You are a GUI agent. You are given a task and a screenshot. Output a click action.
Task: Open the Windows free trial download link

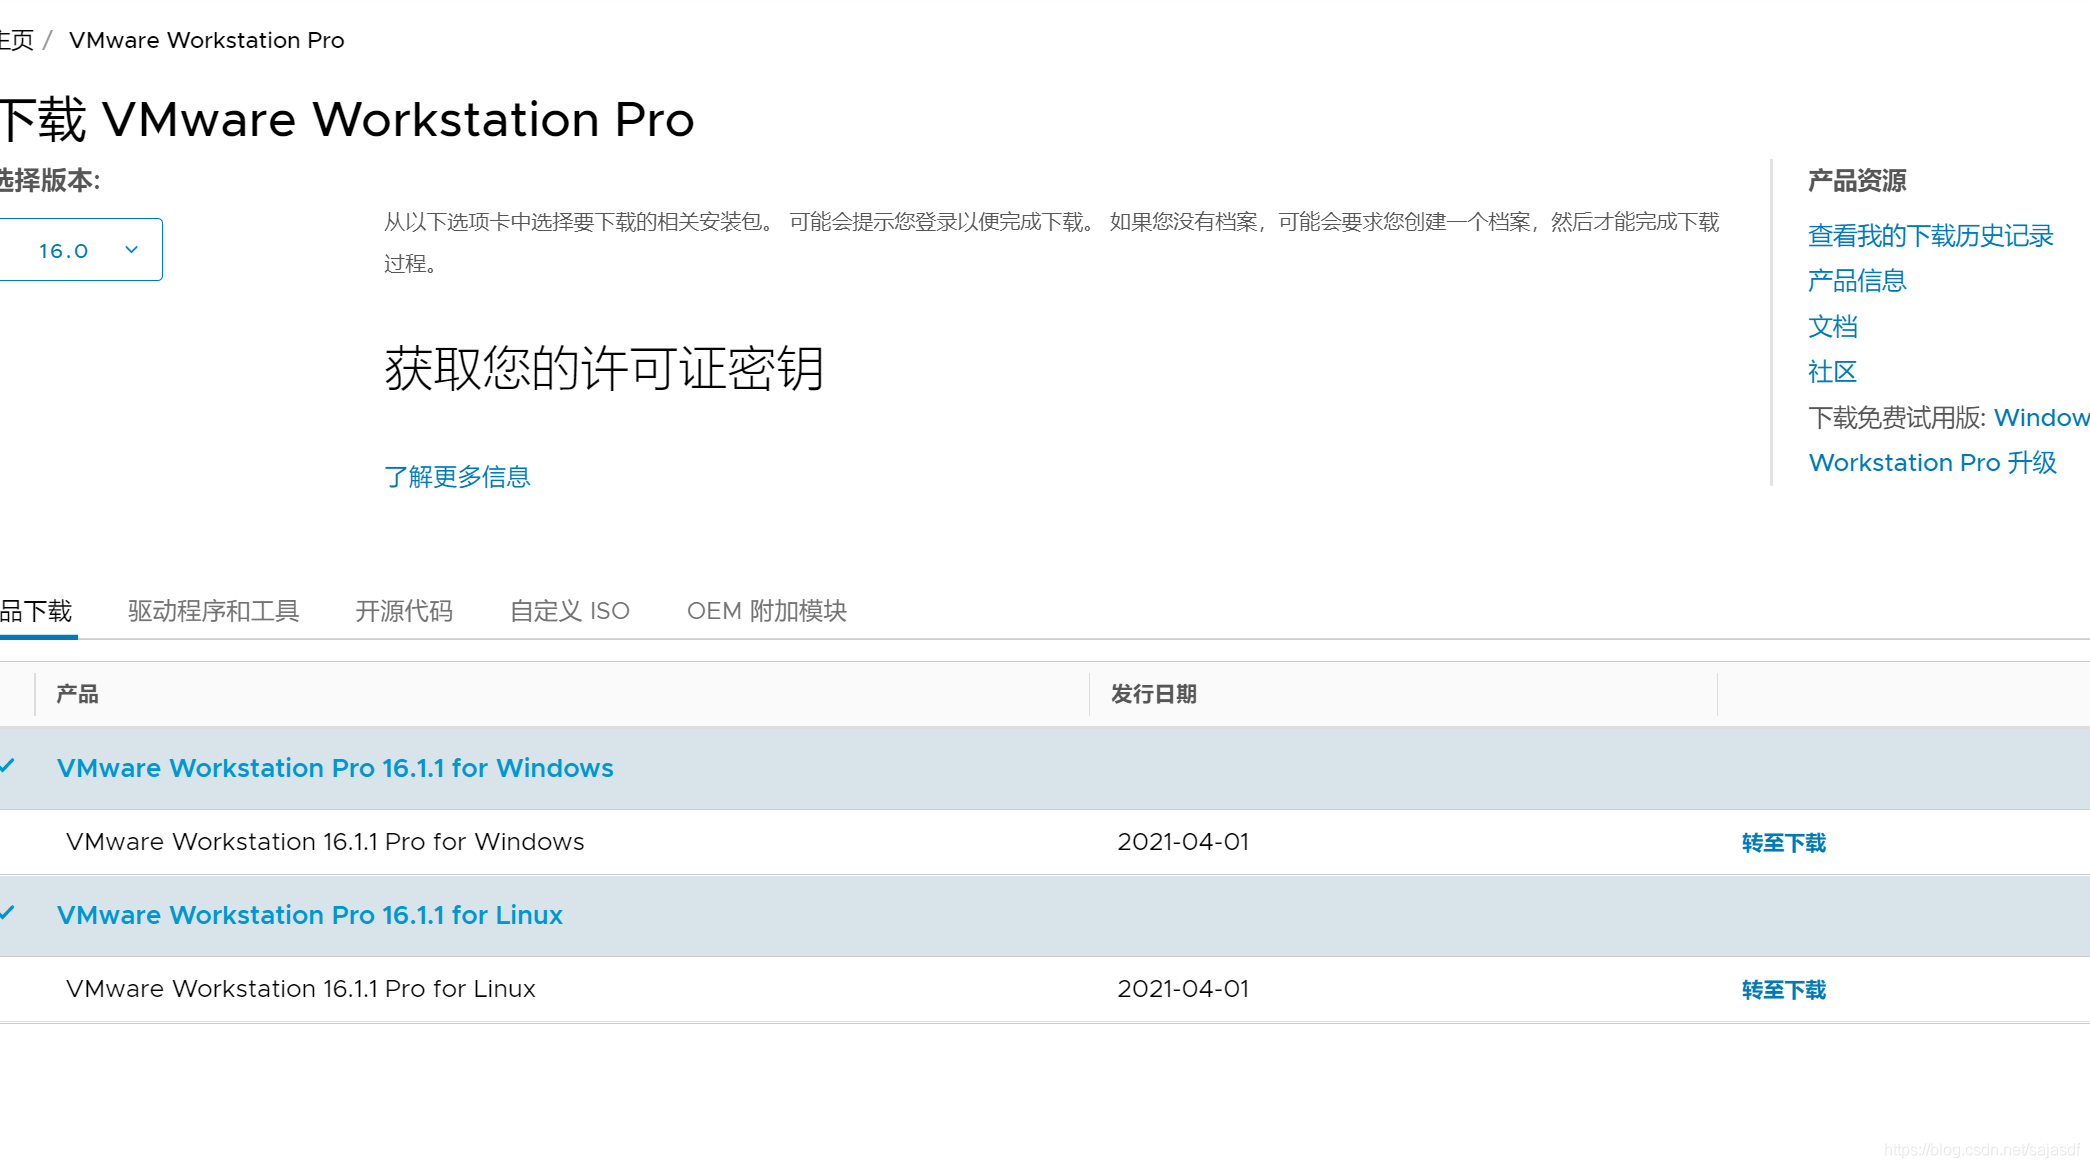[2041, 418]
